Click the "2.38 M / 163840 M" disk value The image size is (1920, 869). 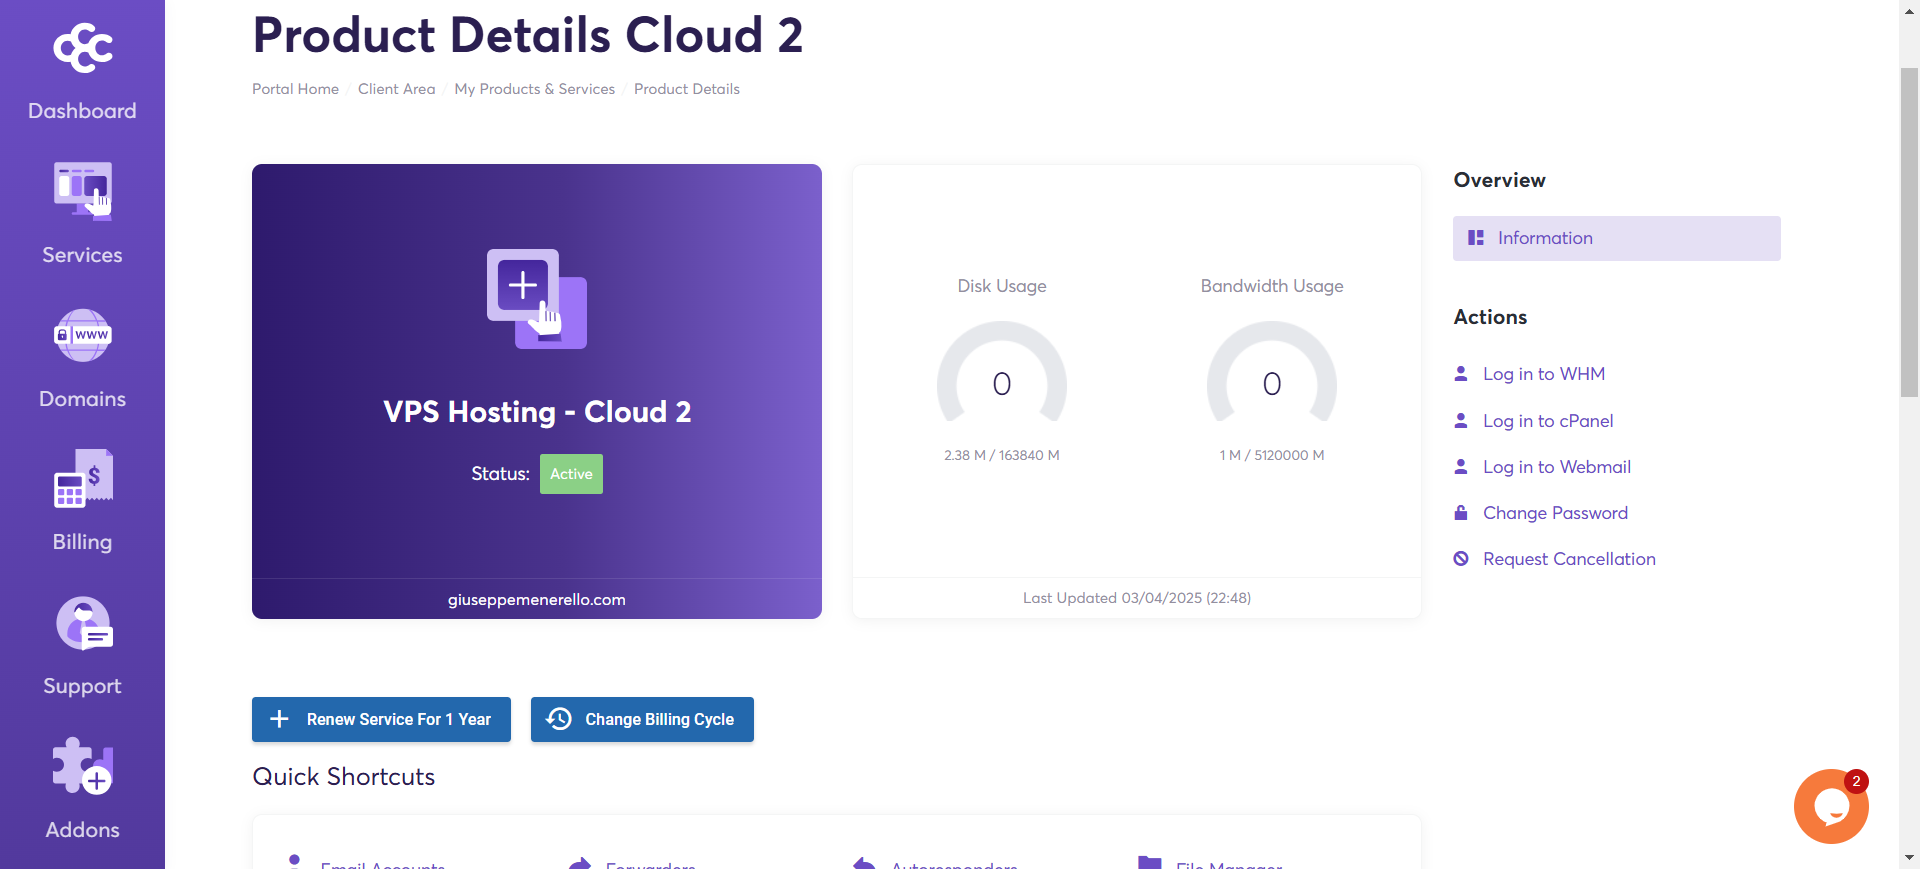(1002, 455)
